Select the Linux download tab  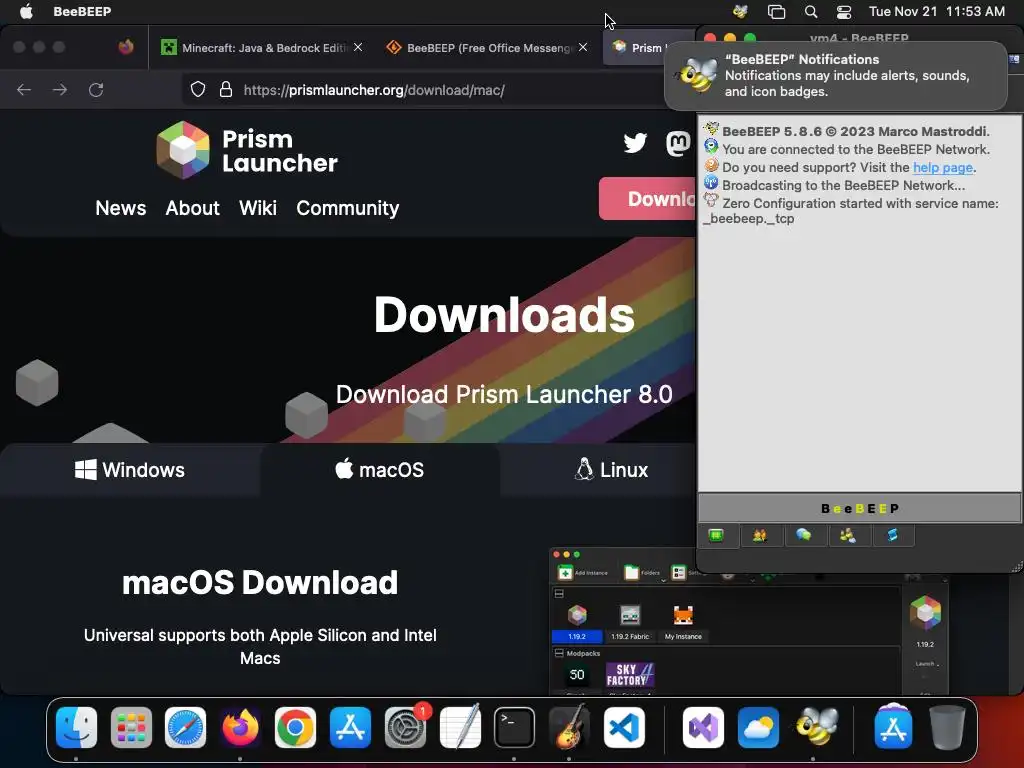[611, 470]
